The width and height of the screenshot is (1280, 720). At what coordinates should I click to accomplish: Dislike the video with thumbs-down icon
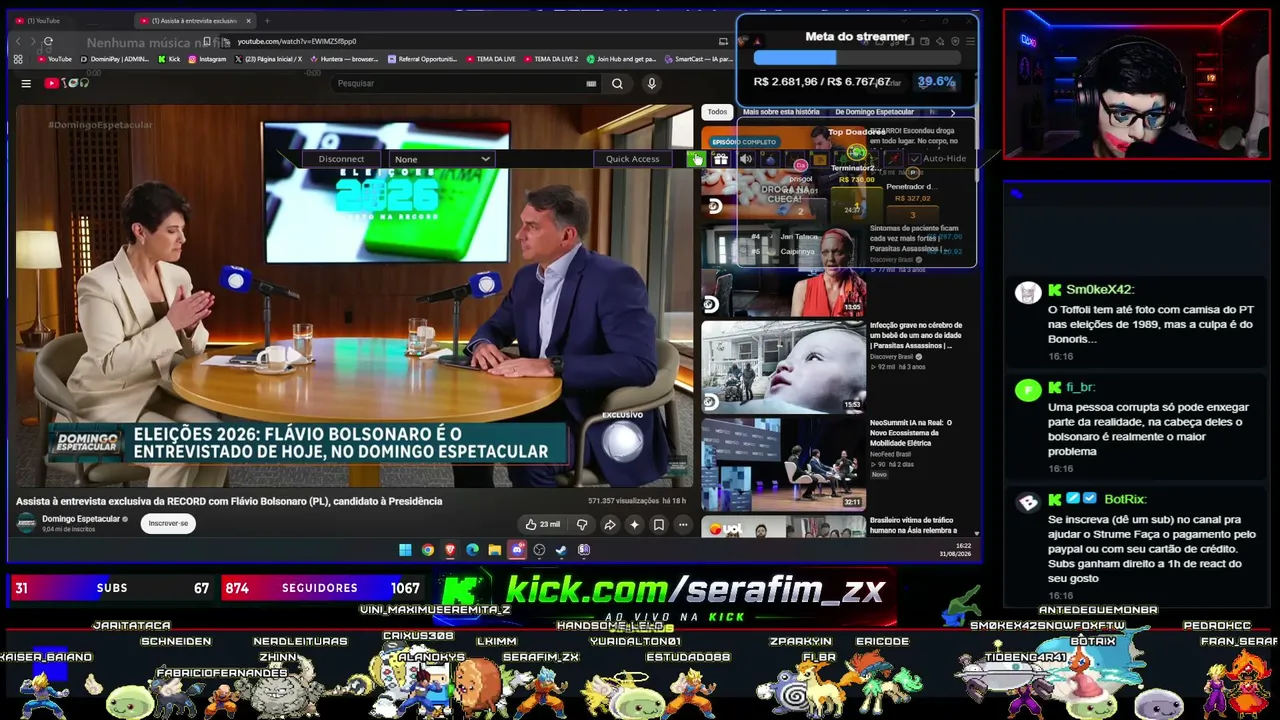582,524
